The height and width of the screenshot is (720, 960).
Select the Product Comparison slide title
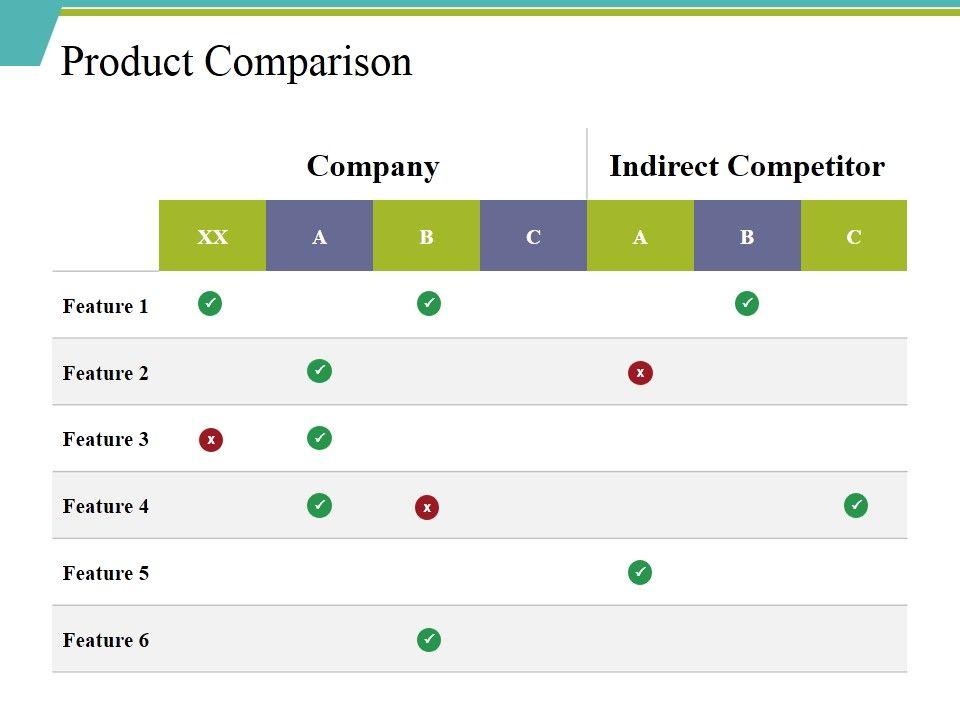click(236, 62)
